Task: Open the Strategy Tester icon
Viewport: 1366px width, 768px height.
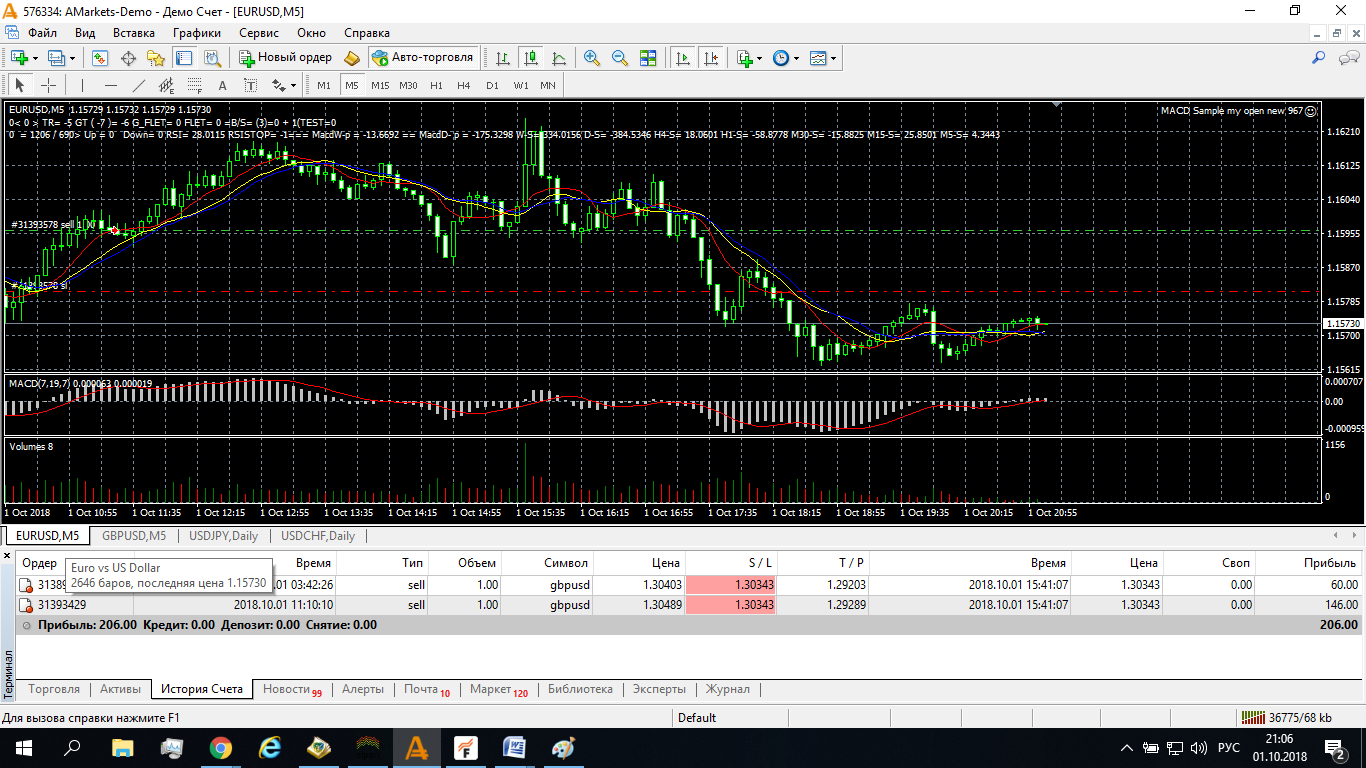Action: [212, 58]
